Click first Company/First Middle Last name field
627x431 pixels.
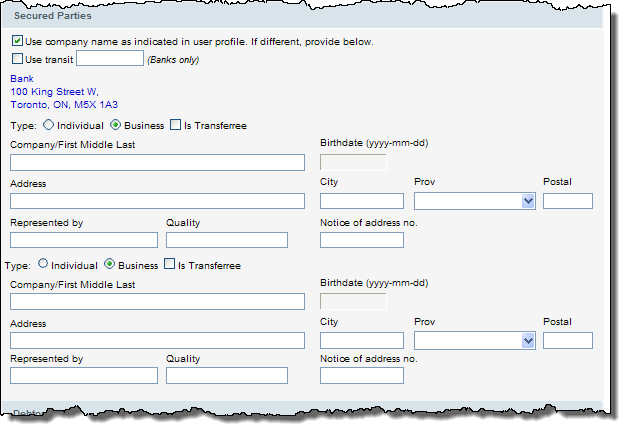pos(157,162)
